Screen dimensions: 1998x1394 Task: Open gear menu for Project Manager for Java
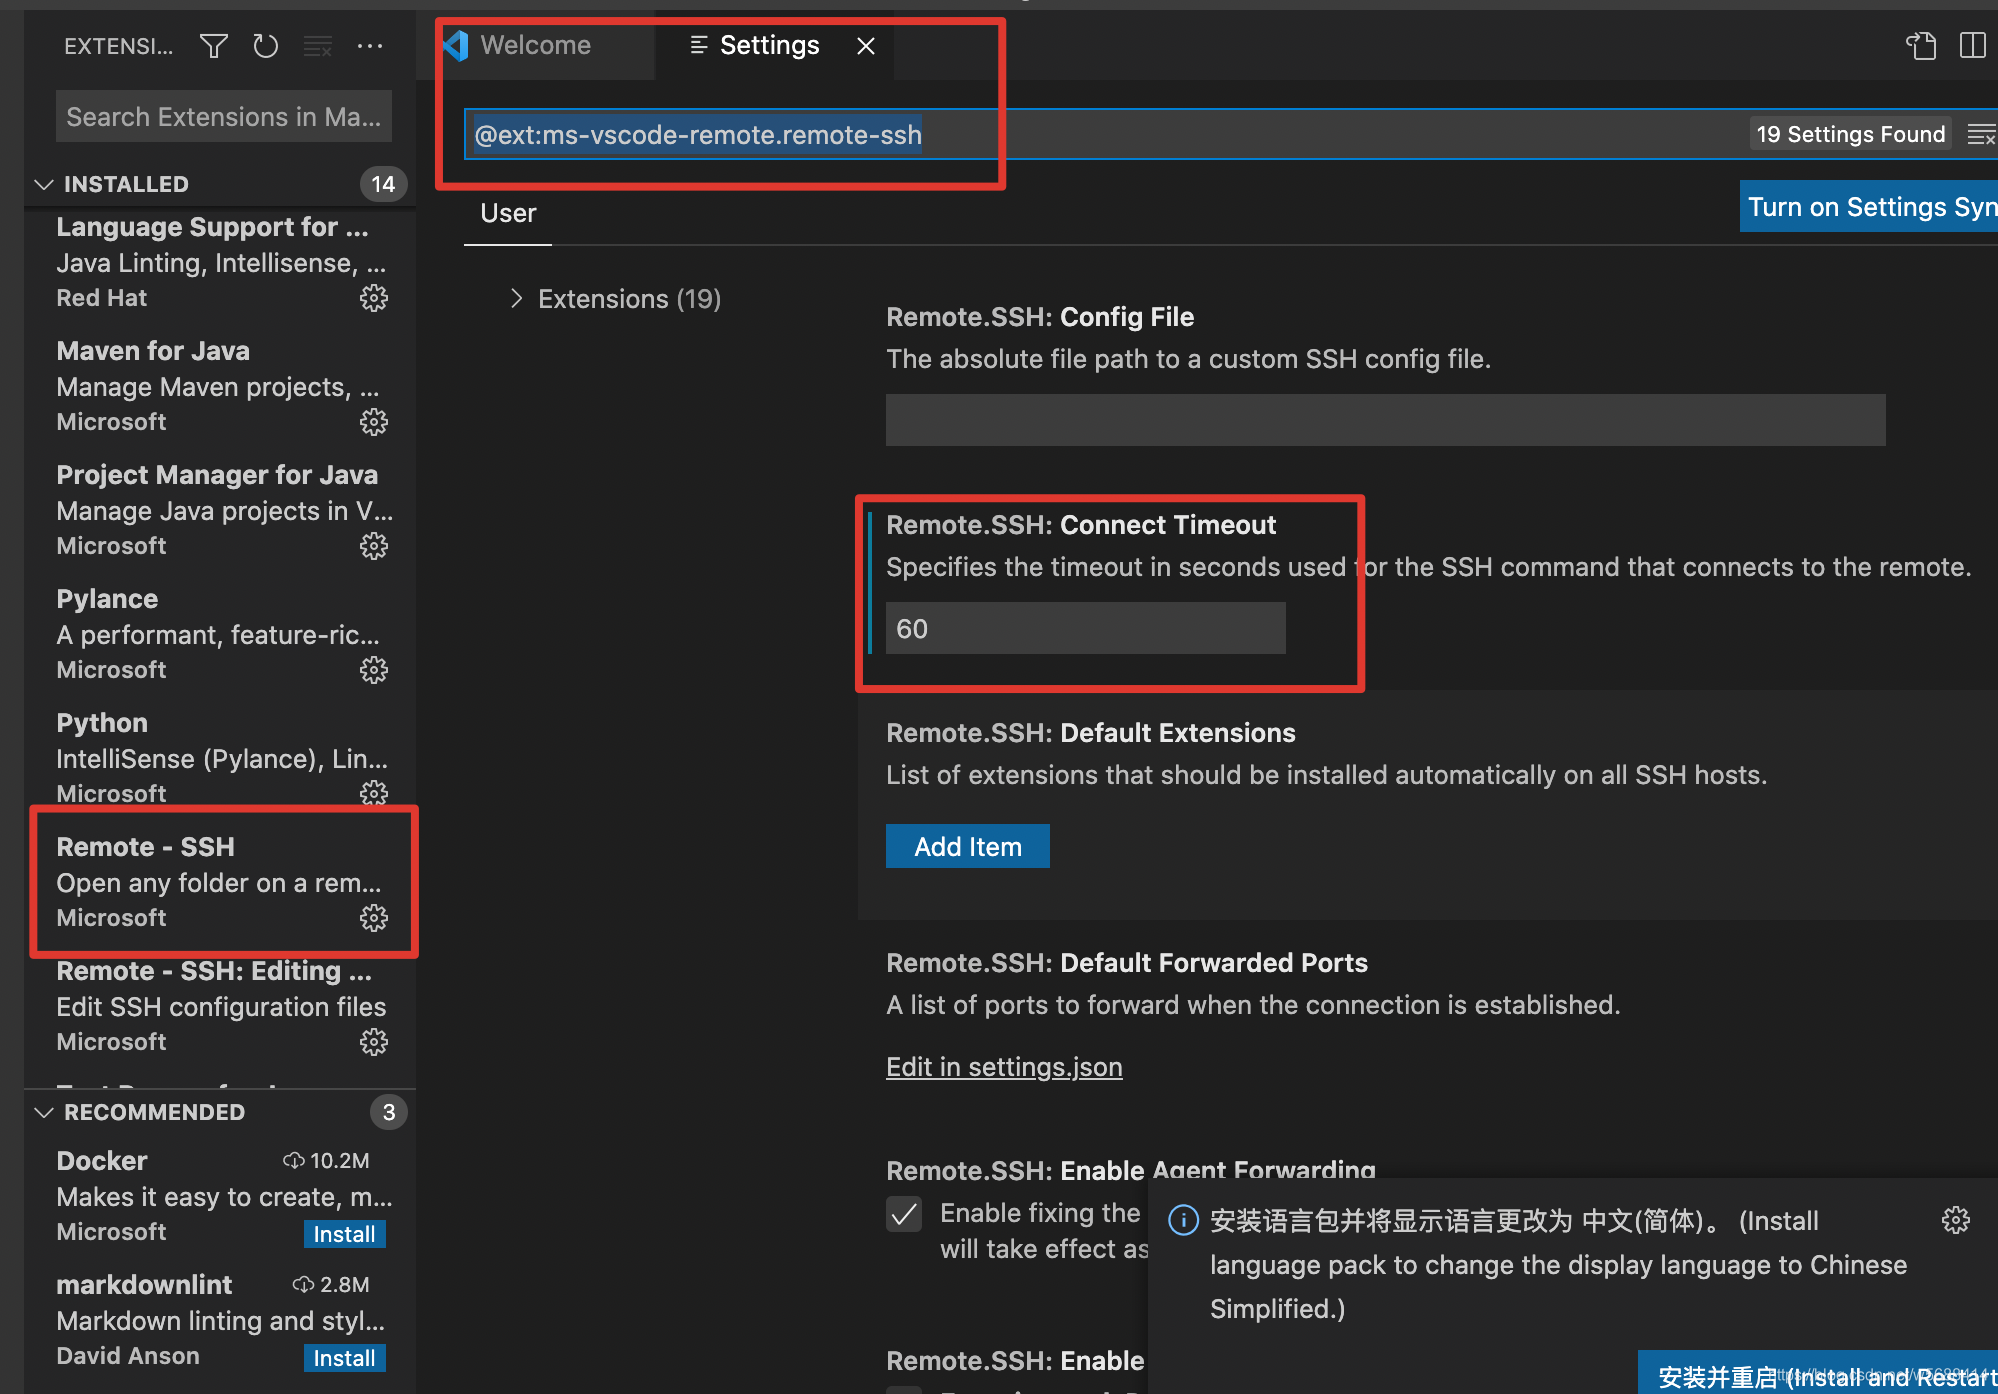tap(374, 546)
